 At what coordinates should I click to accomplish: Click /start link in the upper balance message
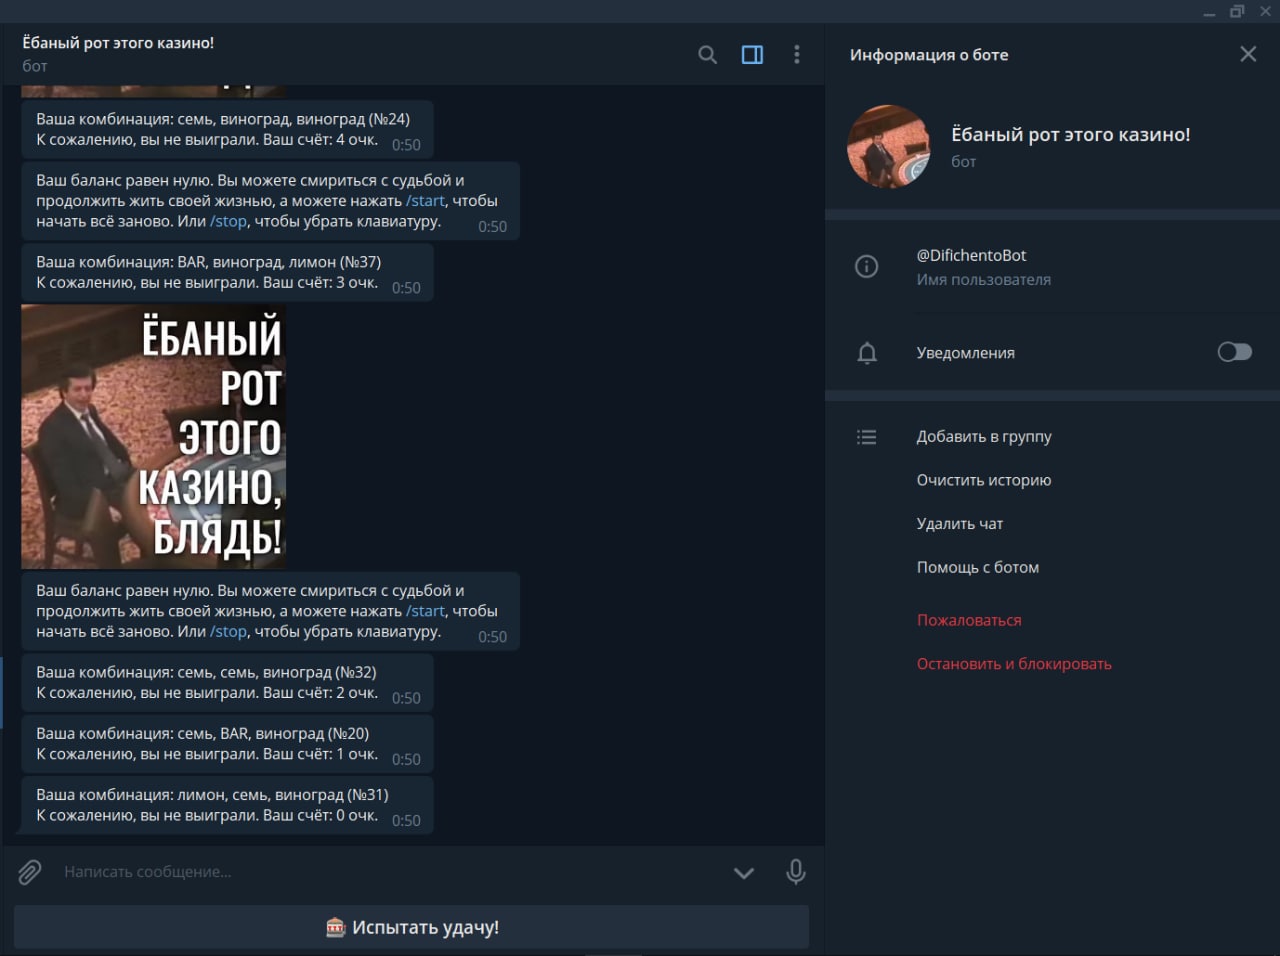click(x=426, y=201)
